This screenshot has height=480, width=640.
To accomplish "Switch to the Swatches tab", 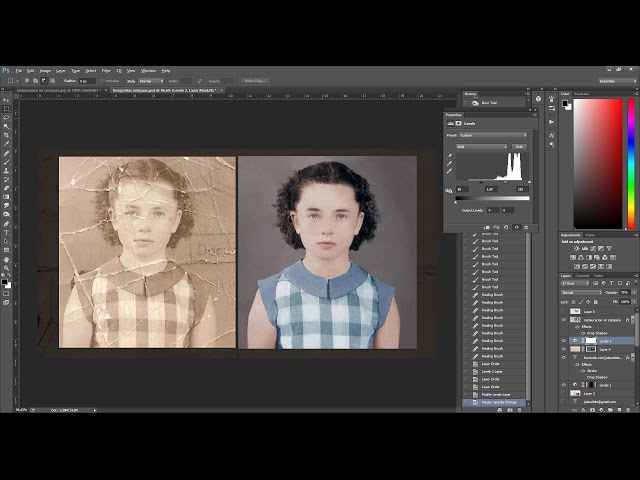I will (582, 93).
